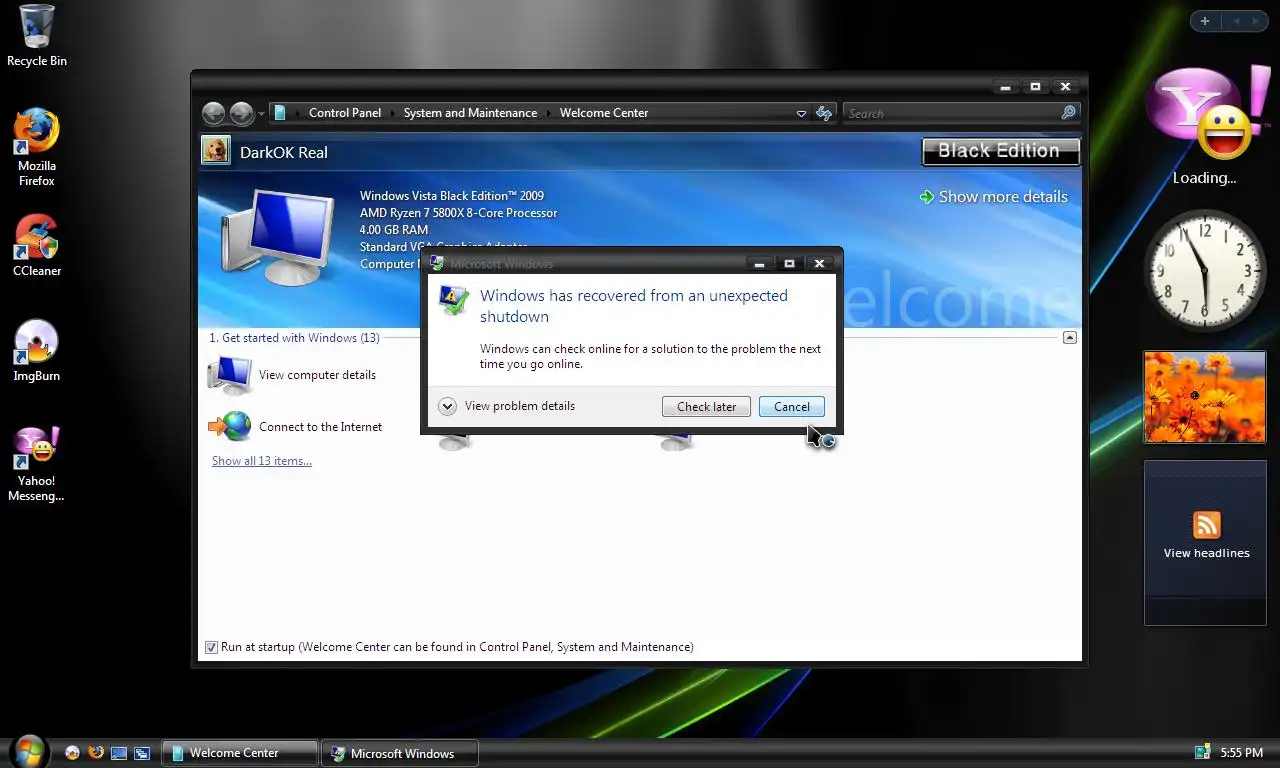1280x768 pixels.
Task: Open the media player quick launch icon
Action: pyautogui.click(x=72, y=753)
